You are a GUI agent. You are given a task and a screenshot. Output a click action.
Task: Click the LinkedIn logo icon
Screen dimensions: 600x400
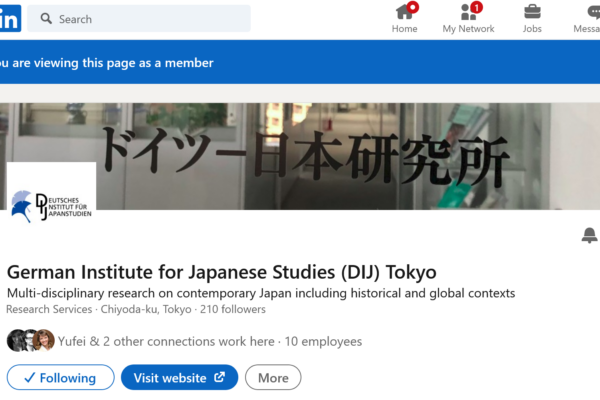(x=10, y=18)
